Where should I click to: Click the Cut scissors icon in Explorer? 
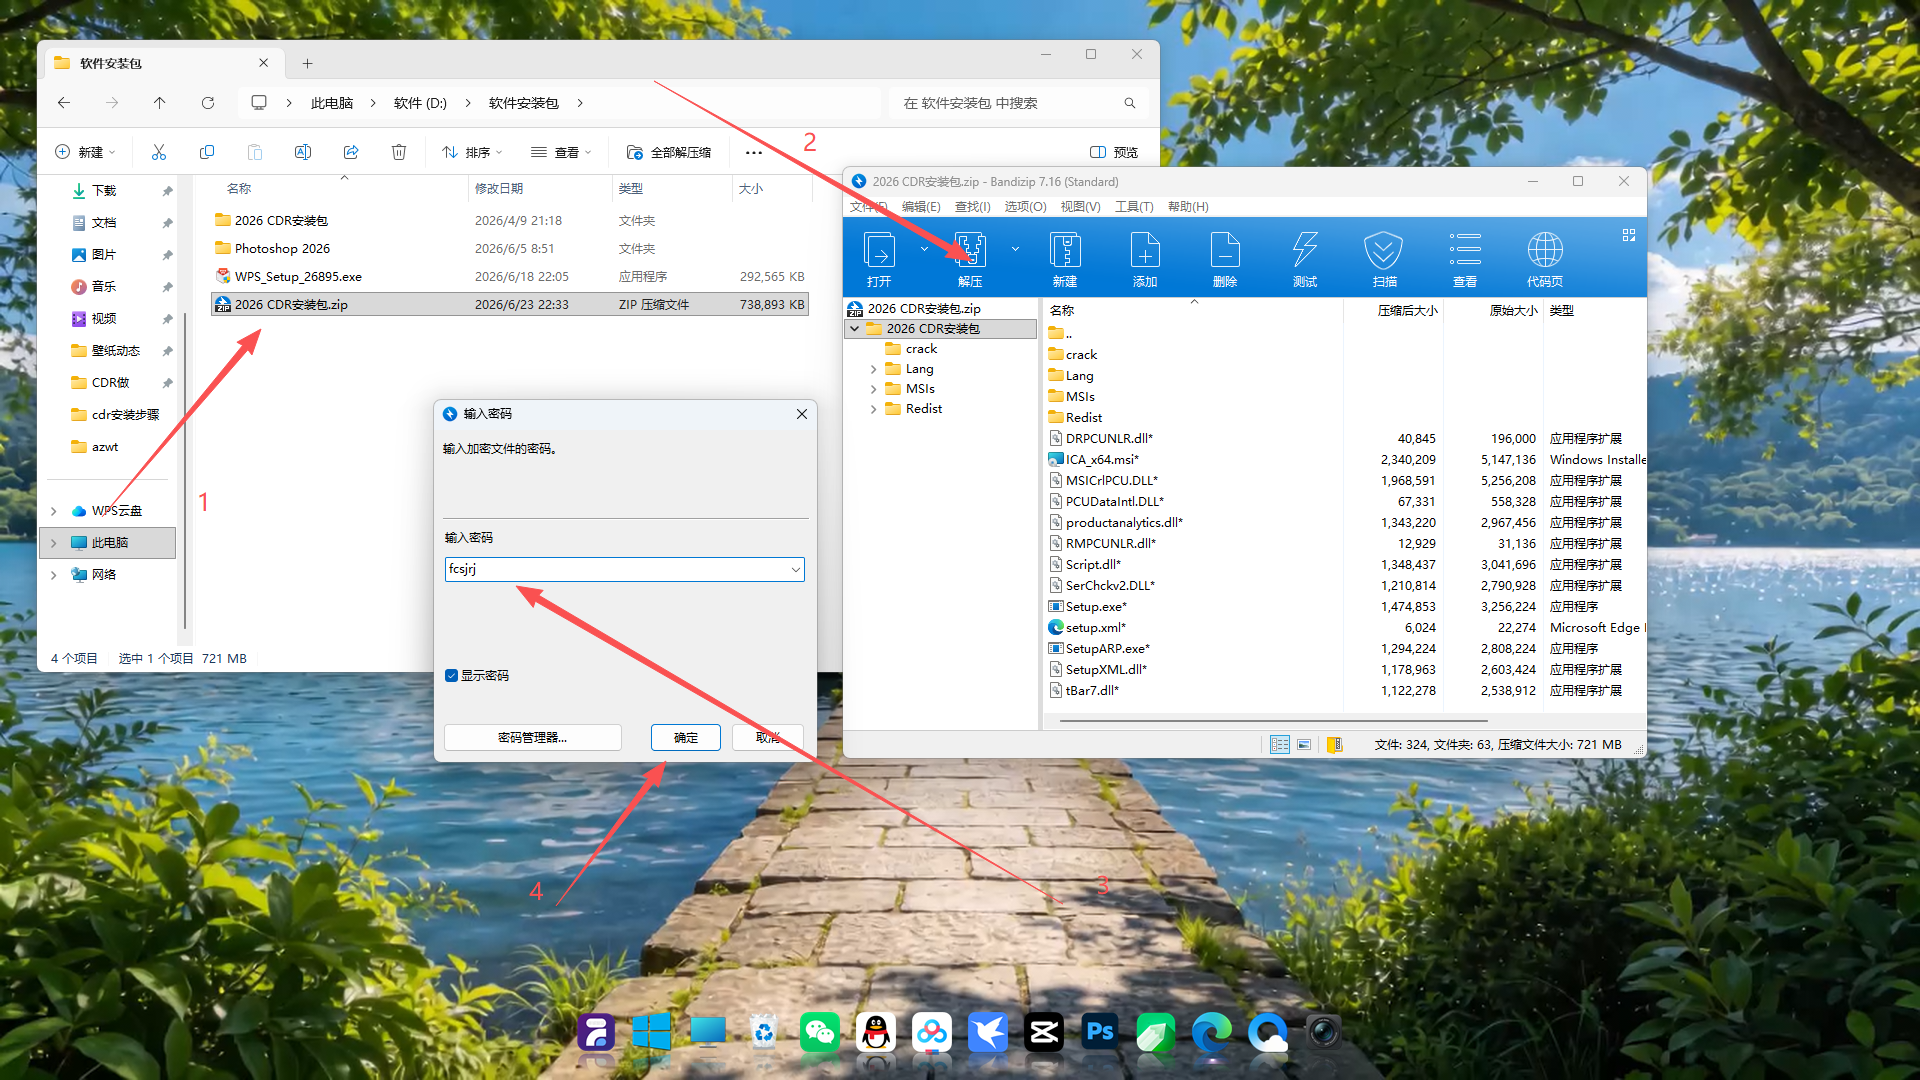pos(159,152)
